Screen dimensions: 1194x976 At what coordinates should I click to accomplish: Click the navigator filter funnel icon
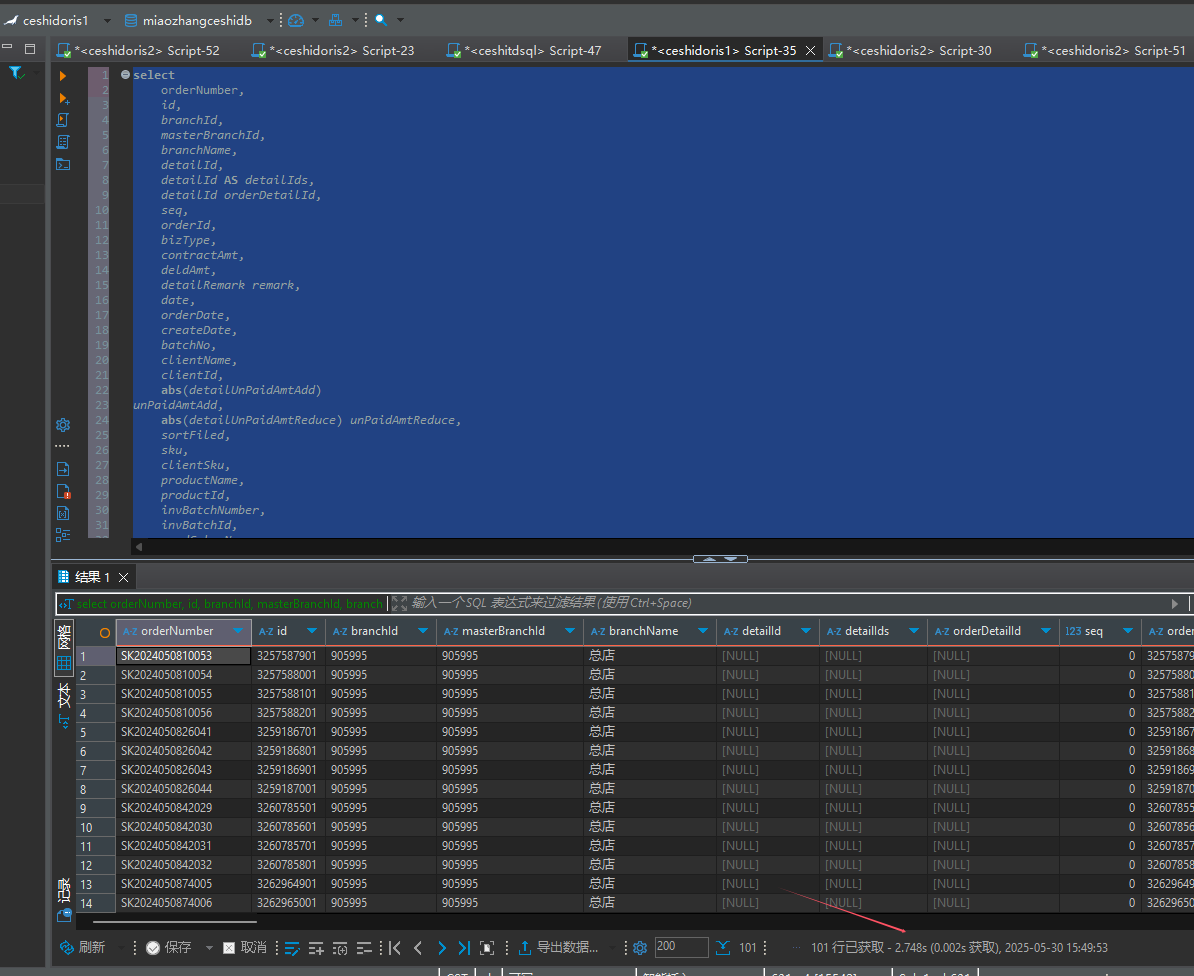click(x=16, y=72)
